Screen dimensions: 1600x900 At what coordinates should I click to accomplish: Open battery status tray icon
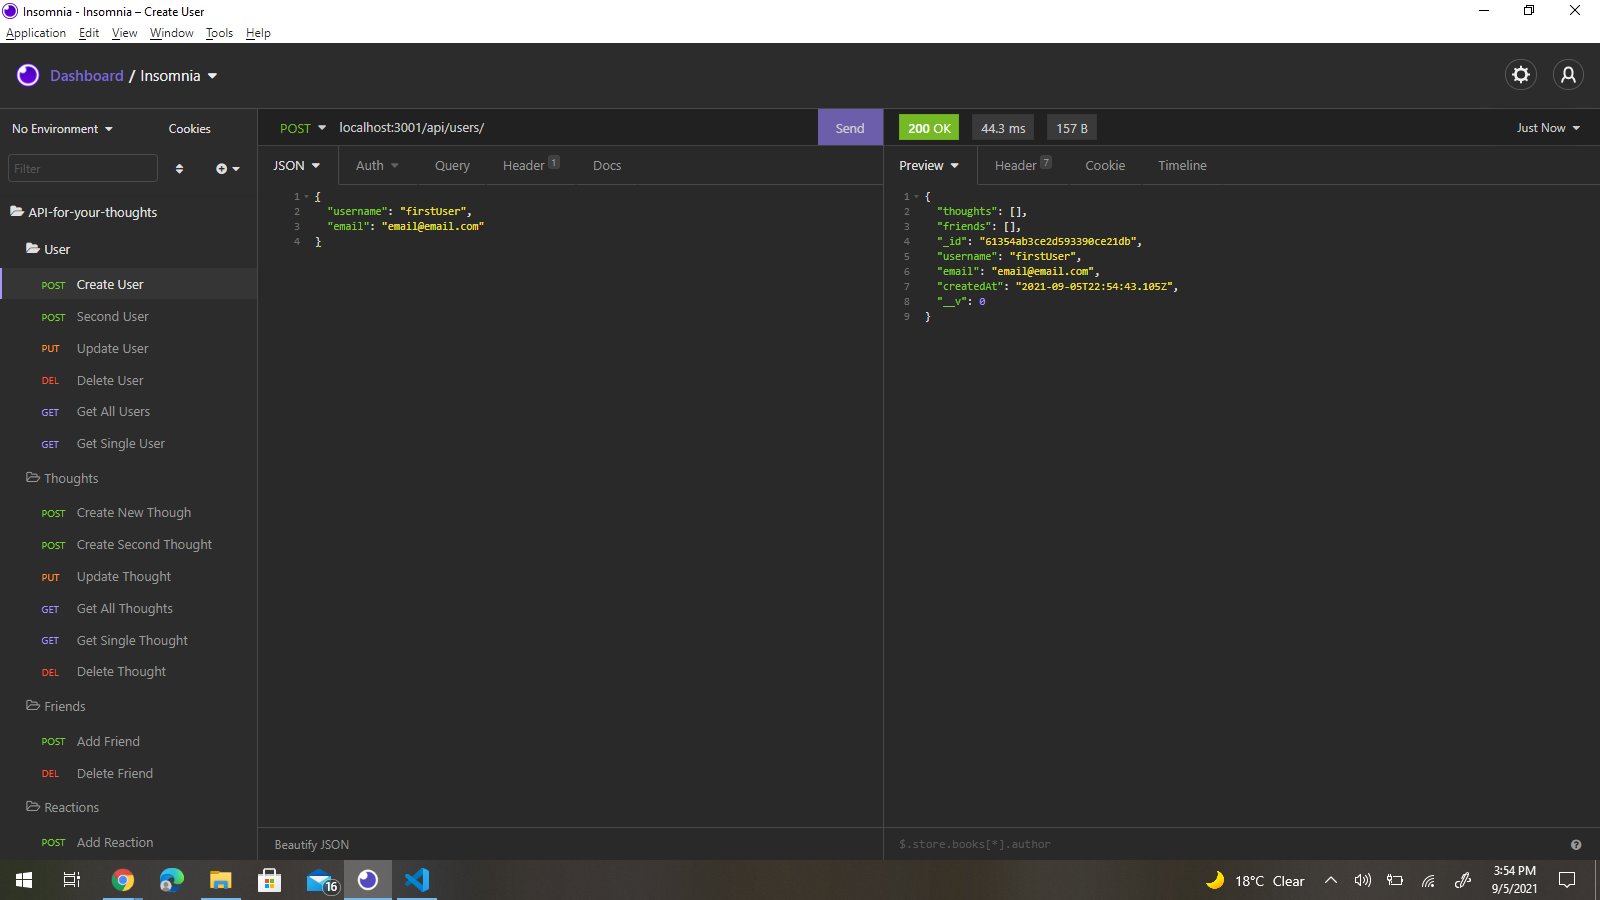click(x=1395, y=880)
